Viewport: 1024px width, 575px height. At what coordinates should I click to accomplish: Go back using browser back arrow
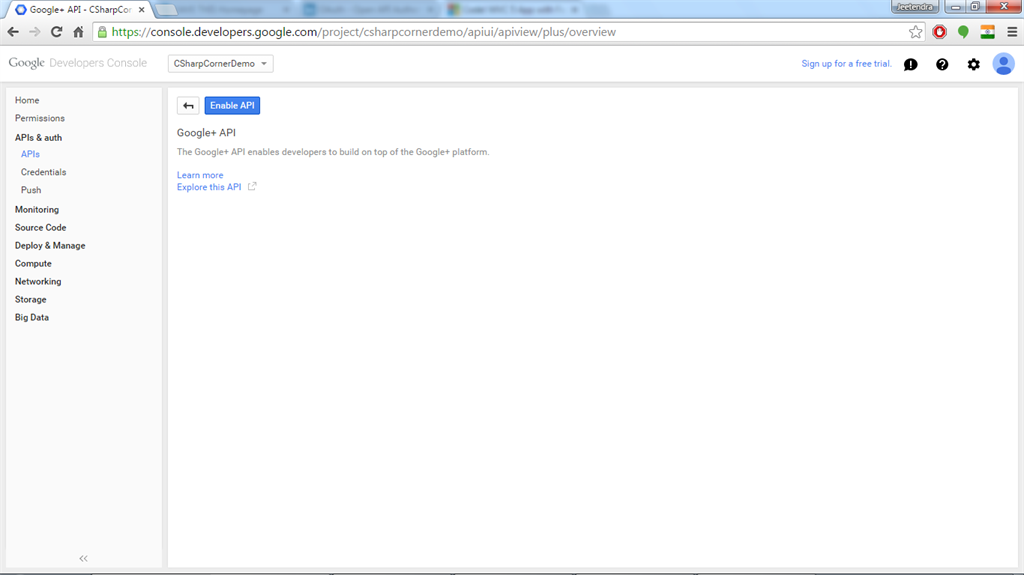[x=13, y=32]
